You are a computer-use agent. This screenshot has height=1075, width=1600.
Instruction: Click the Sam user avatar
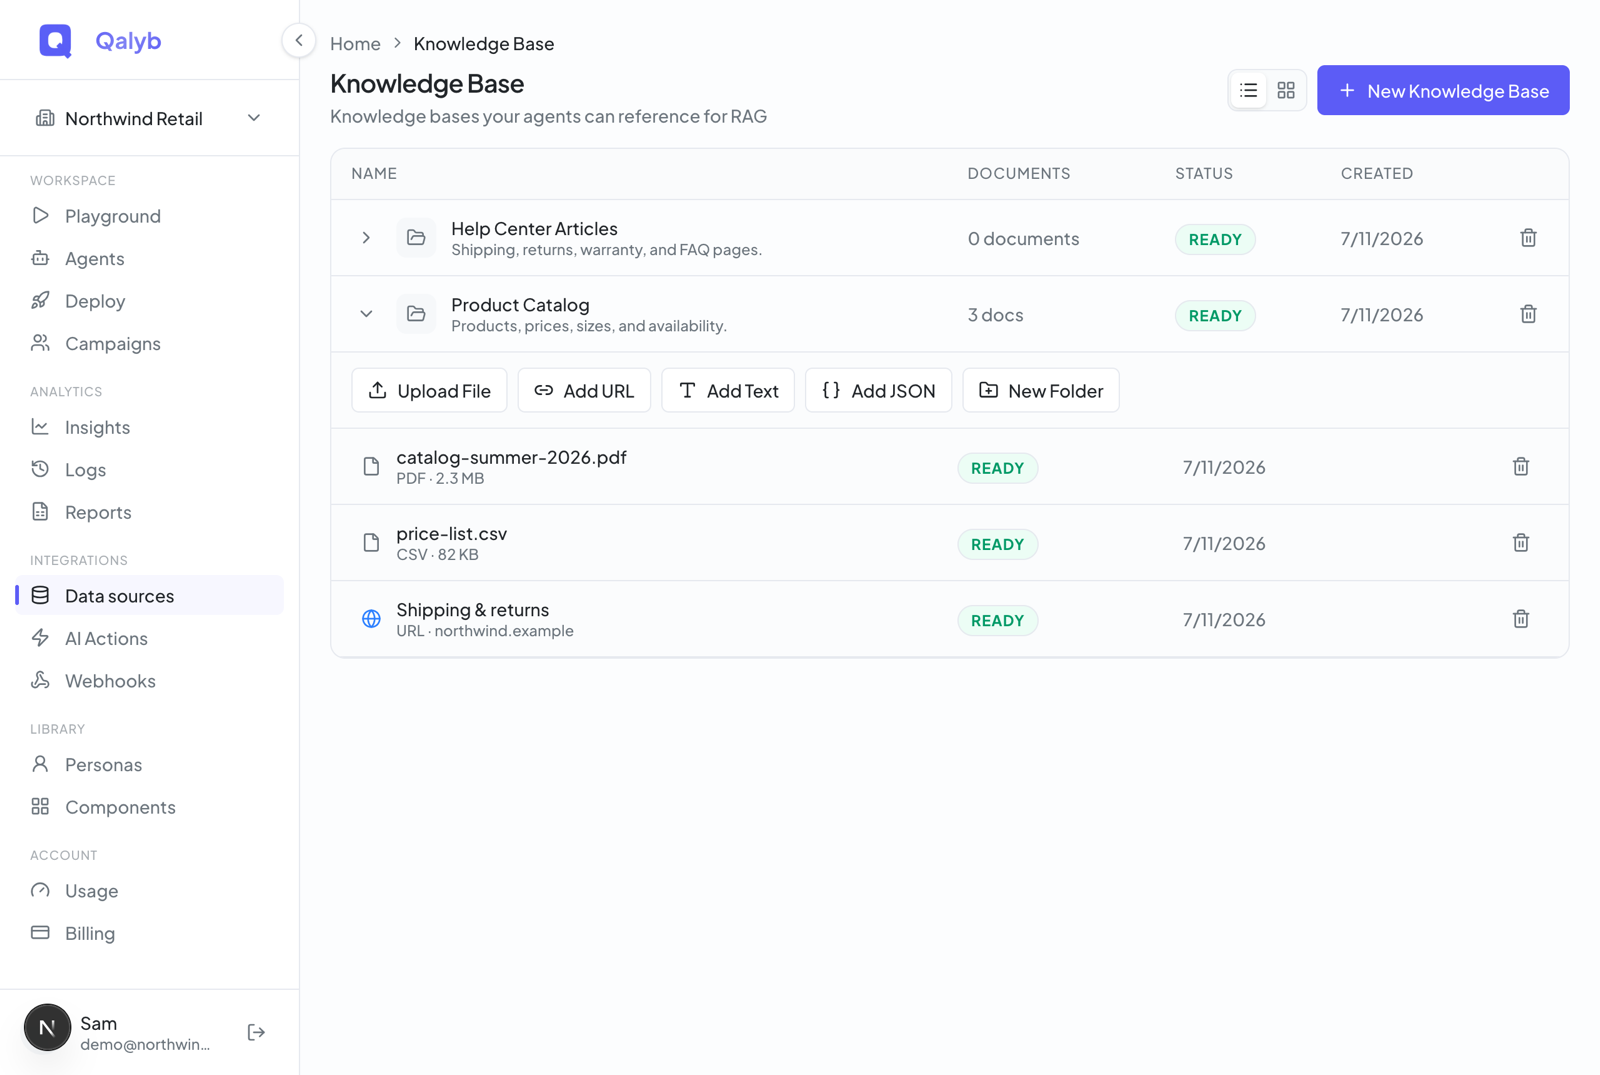coord(47,1028)
